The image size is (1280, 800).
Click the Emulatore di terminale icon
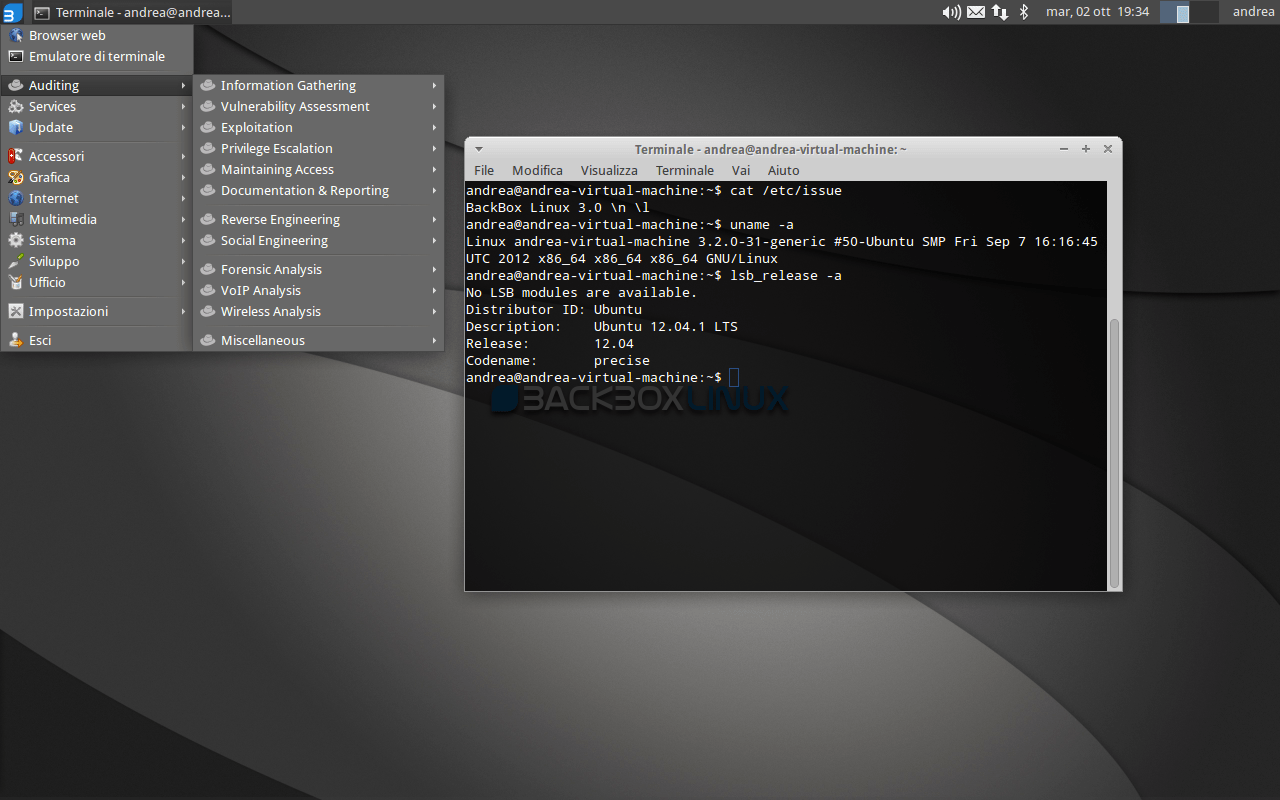tap(16, 56)
